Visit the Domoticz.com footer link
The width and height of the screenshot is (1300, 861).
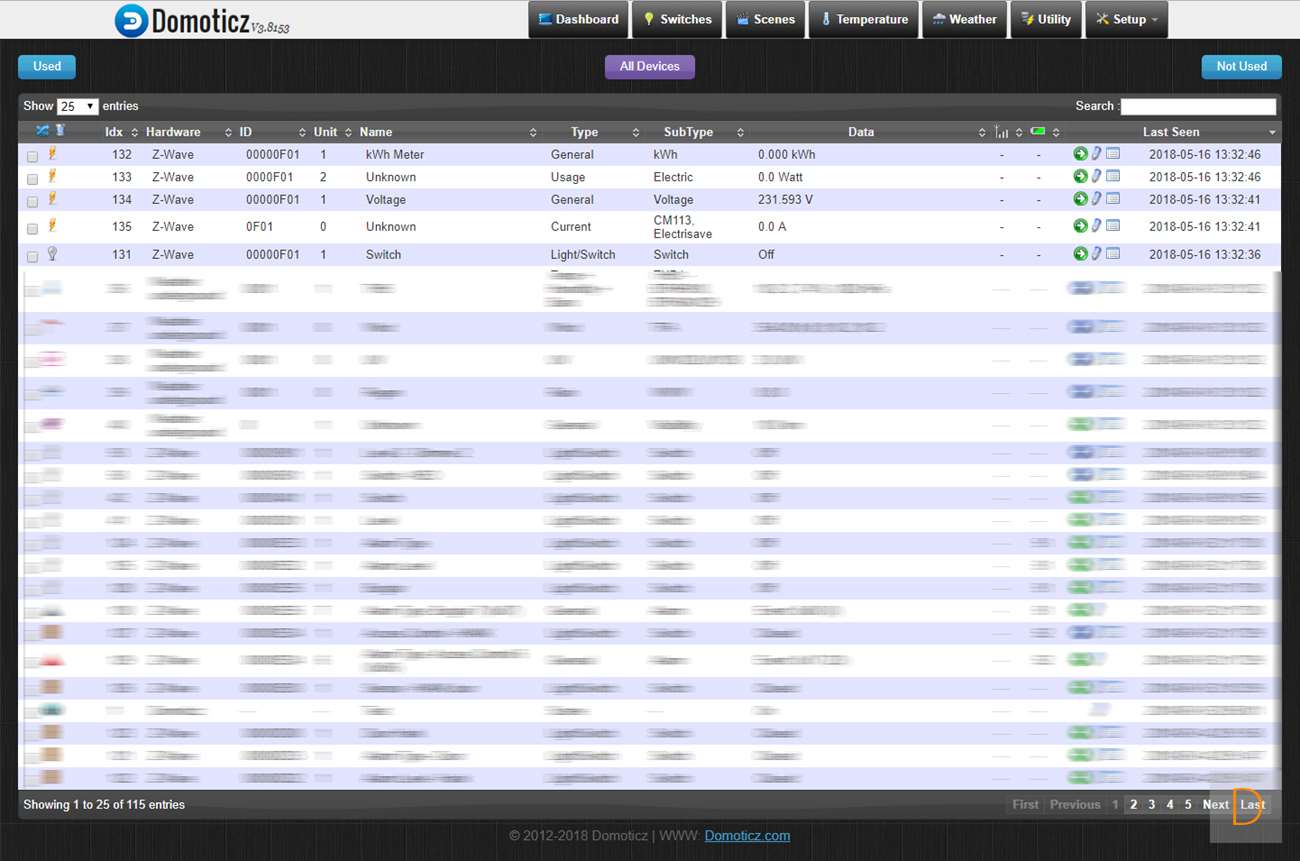(x=747, y=836)
